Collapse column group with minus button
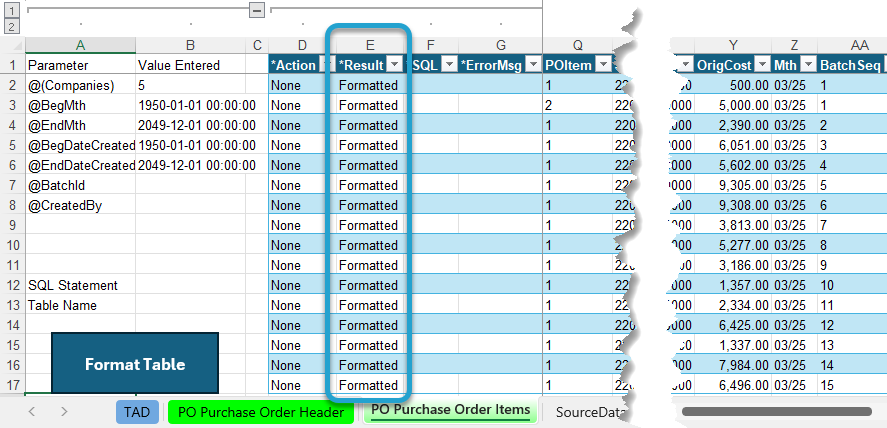This screenshot has width=887, height=428. click(257, 10)
